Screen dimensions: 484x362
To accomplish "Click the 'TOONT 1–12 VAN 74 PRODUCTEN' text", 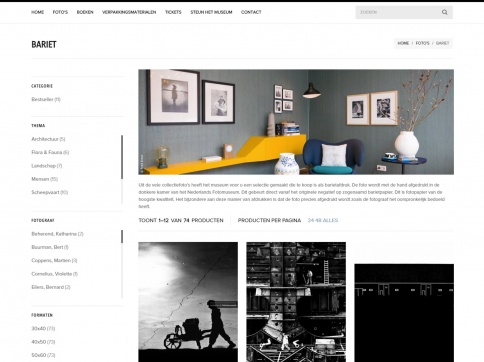I will click(x=181, y=220).
